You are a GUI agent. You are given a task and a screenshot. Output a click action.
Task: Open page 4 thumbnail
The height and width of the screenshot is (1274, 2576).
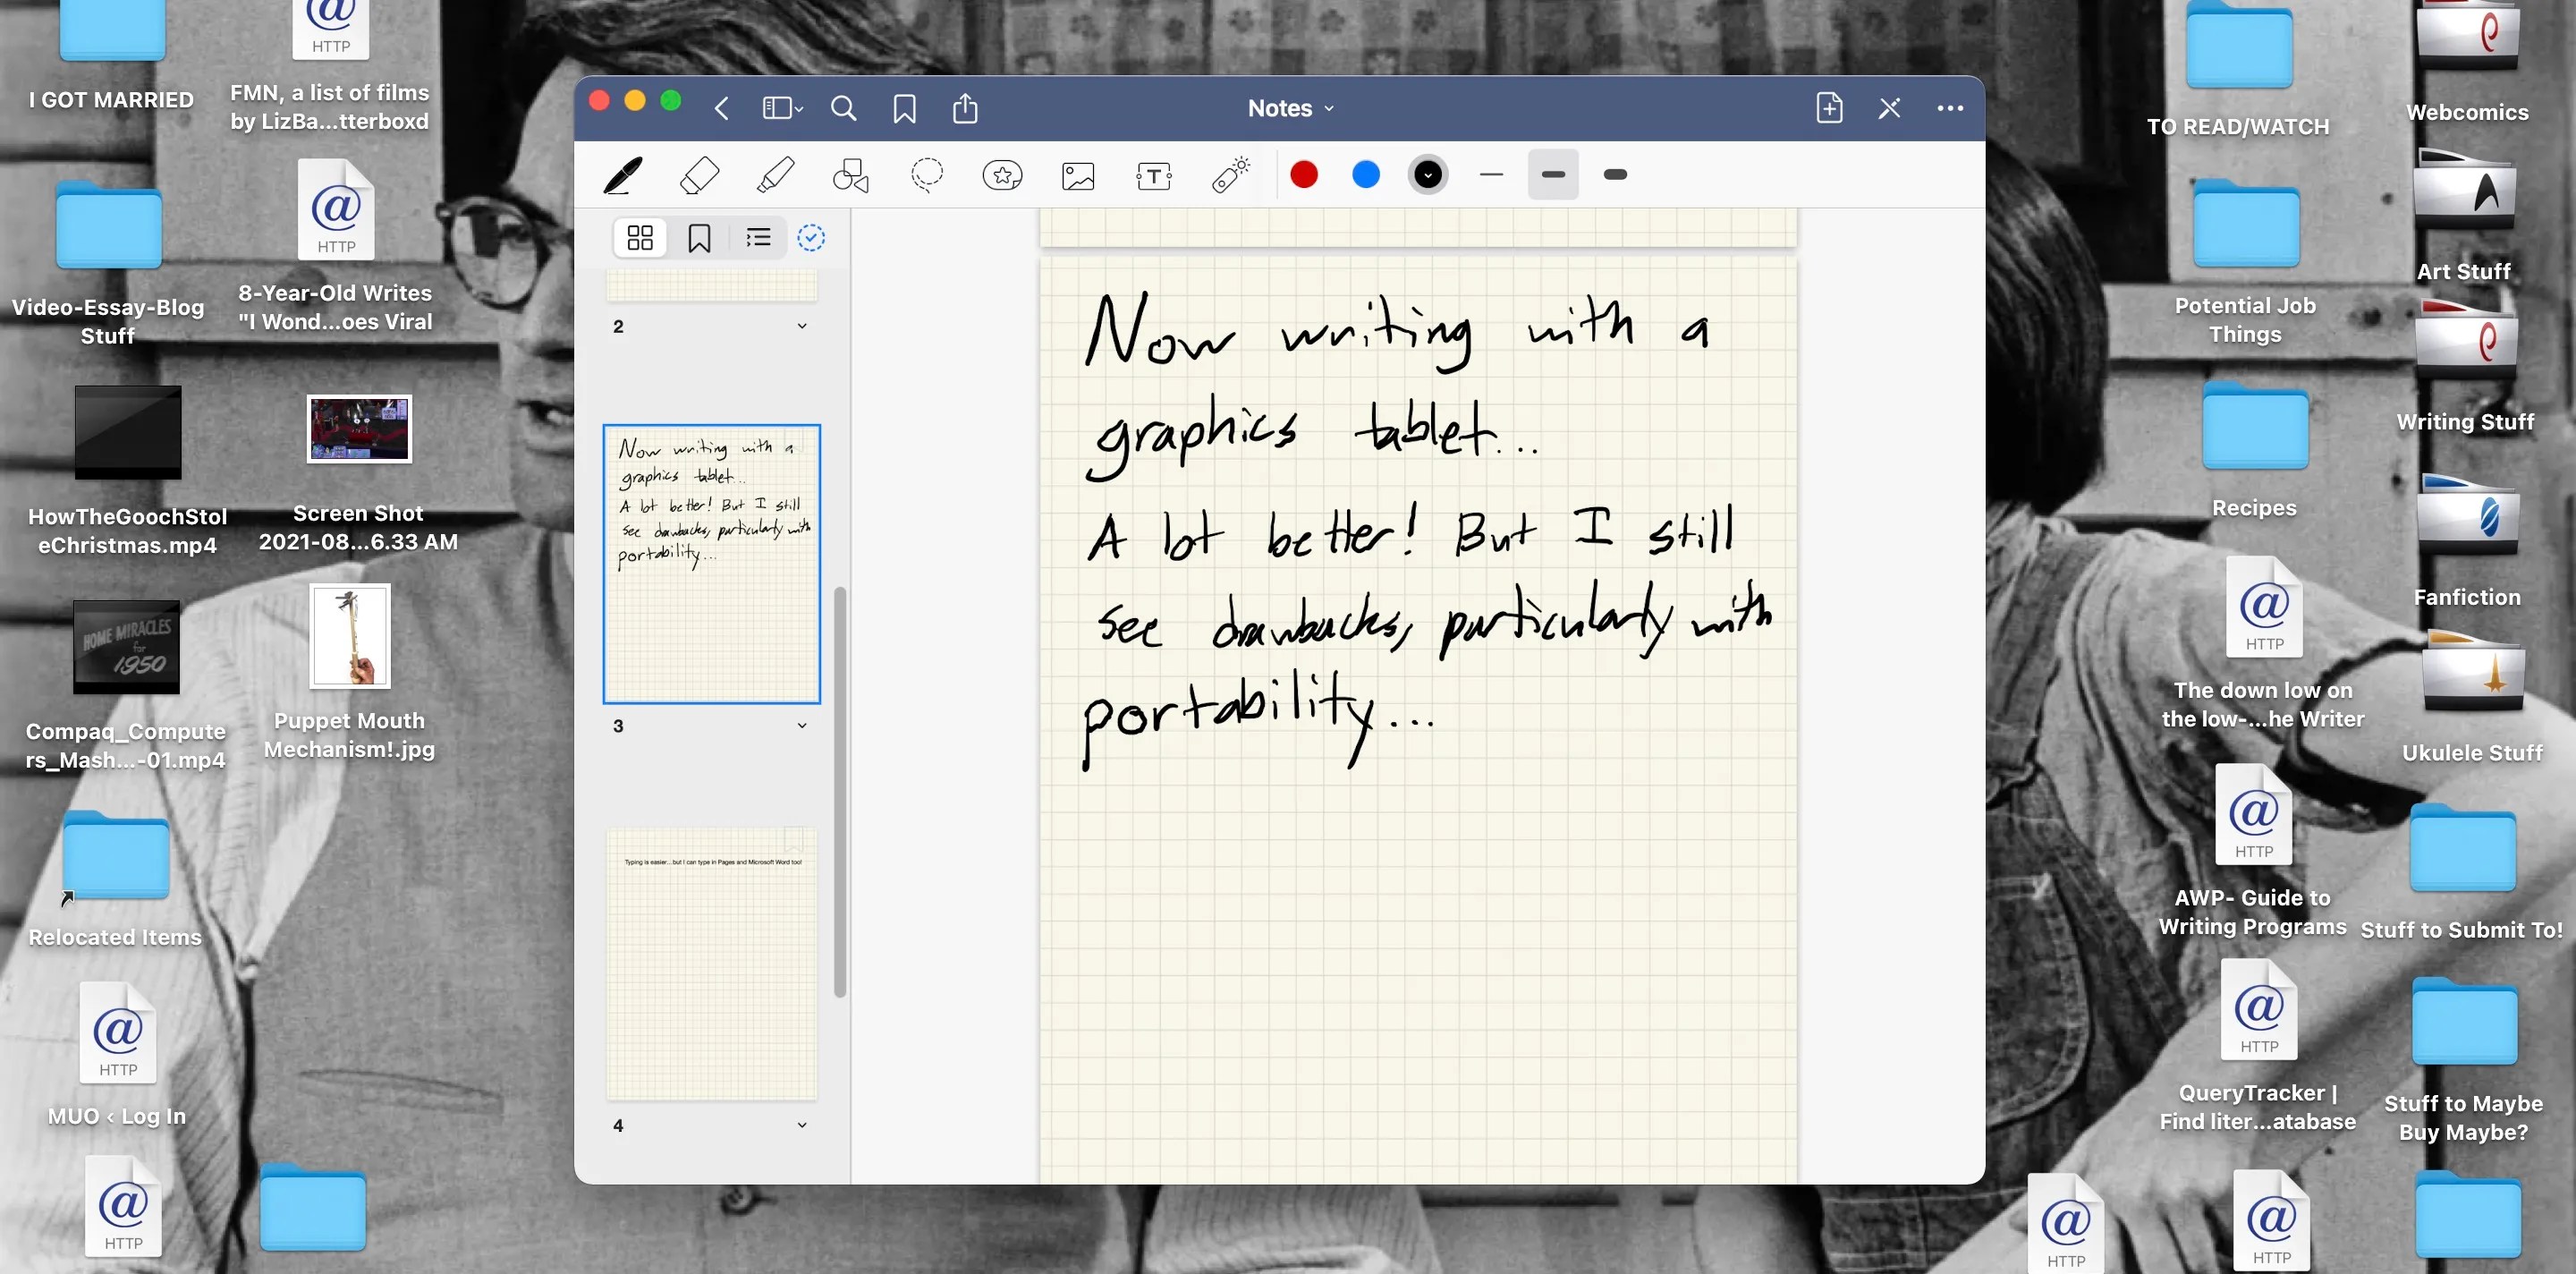pos(710,960)
